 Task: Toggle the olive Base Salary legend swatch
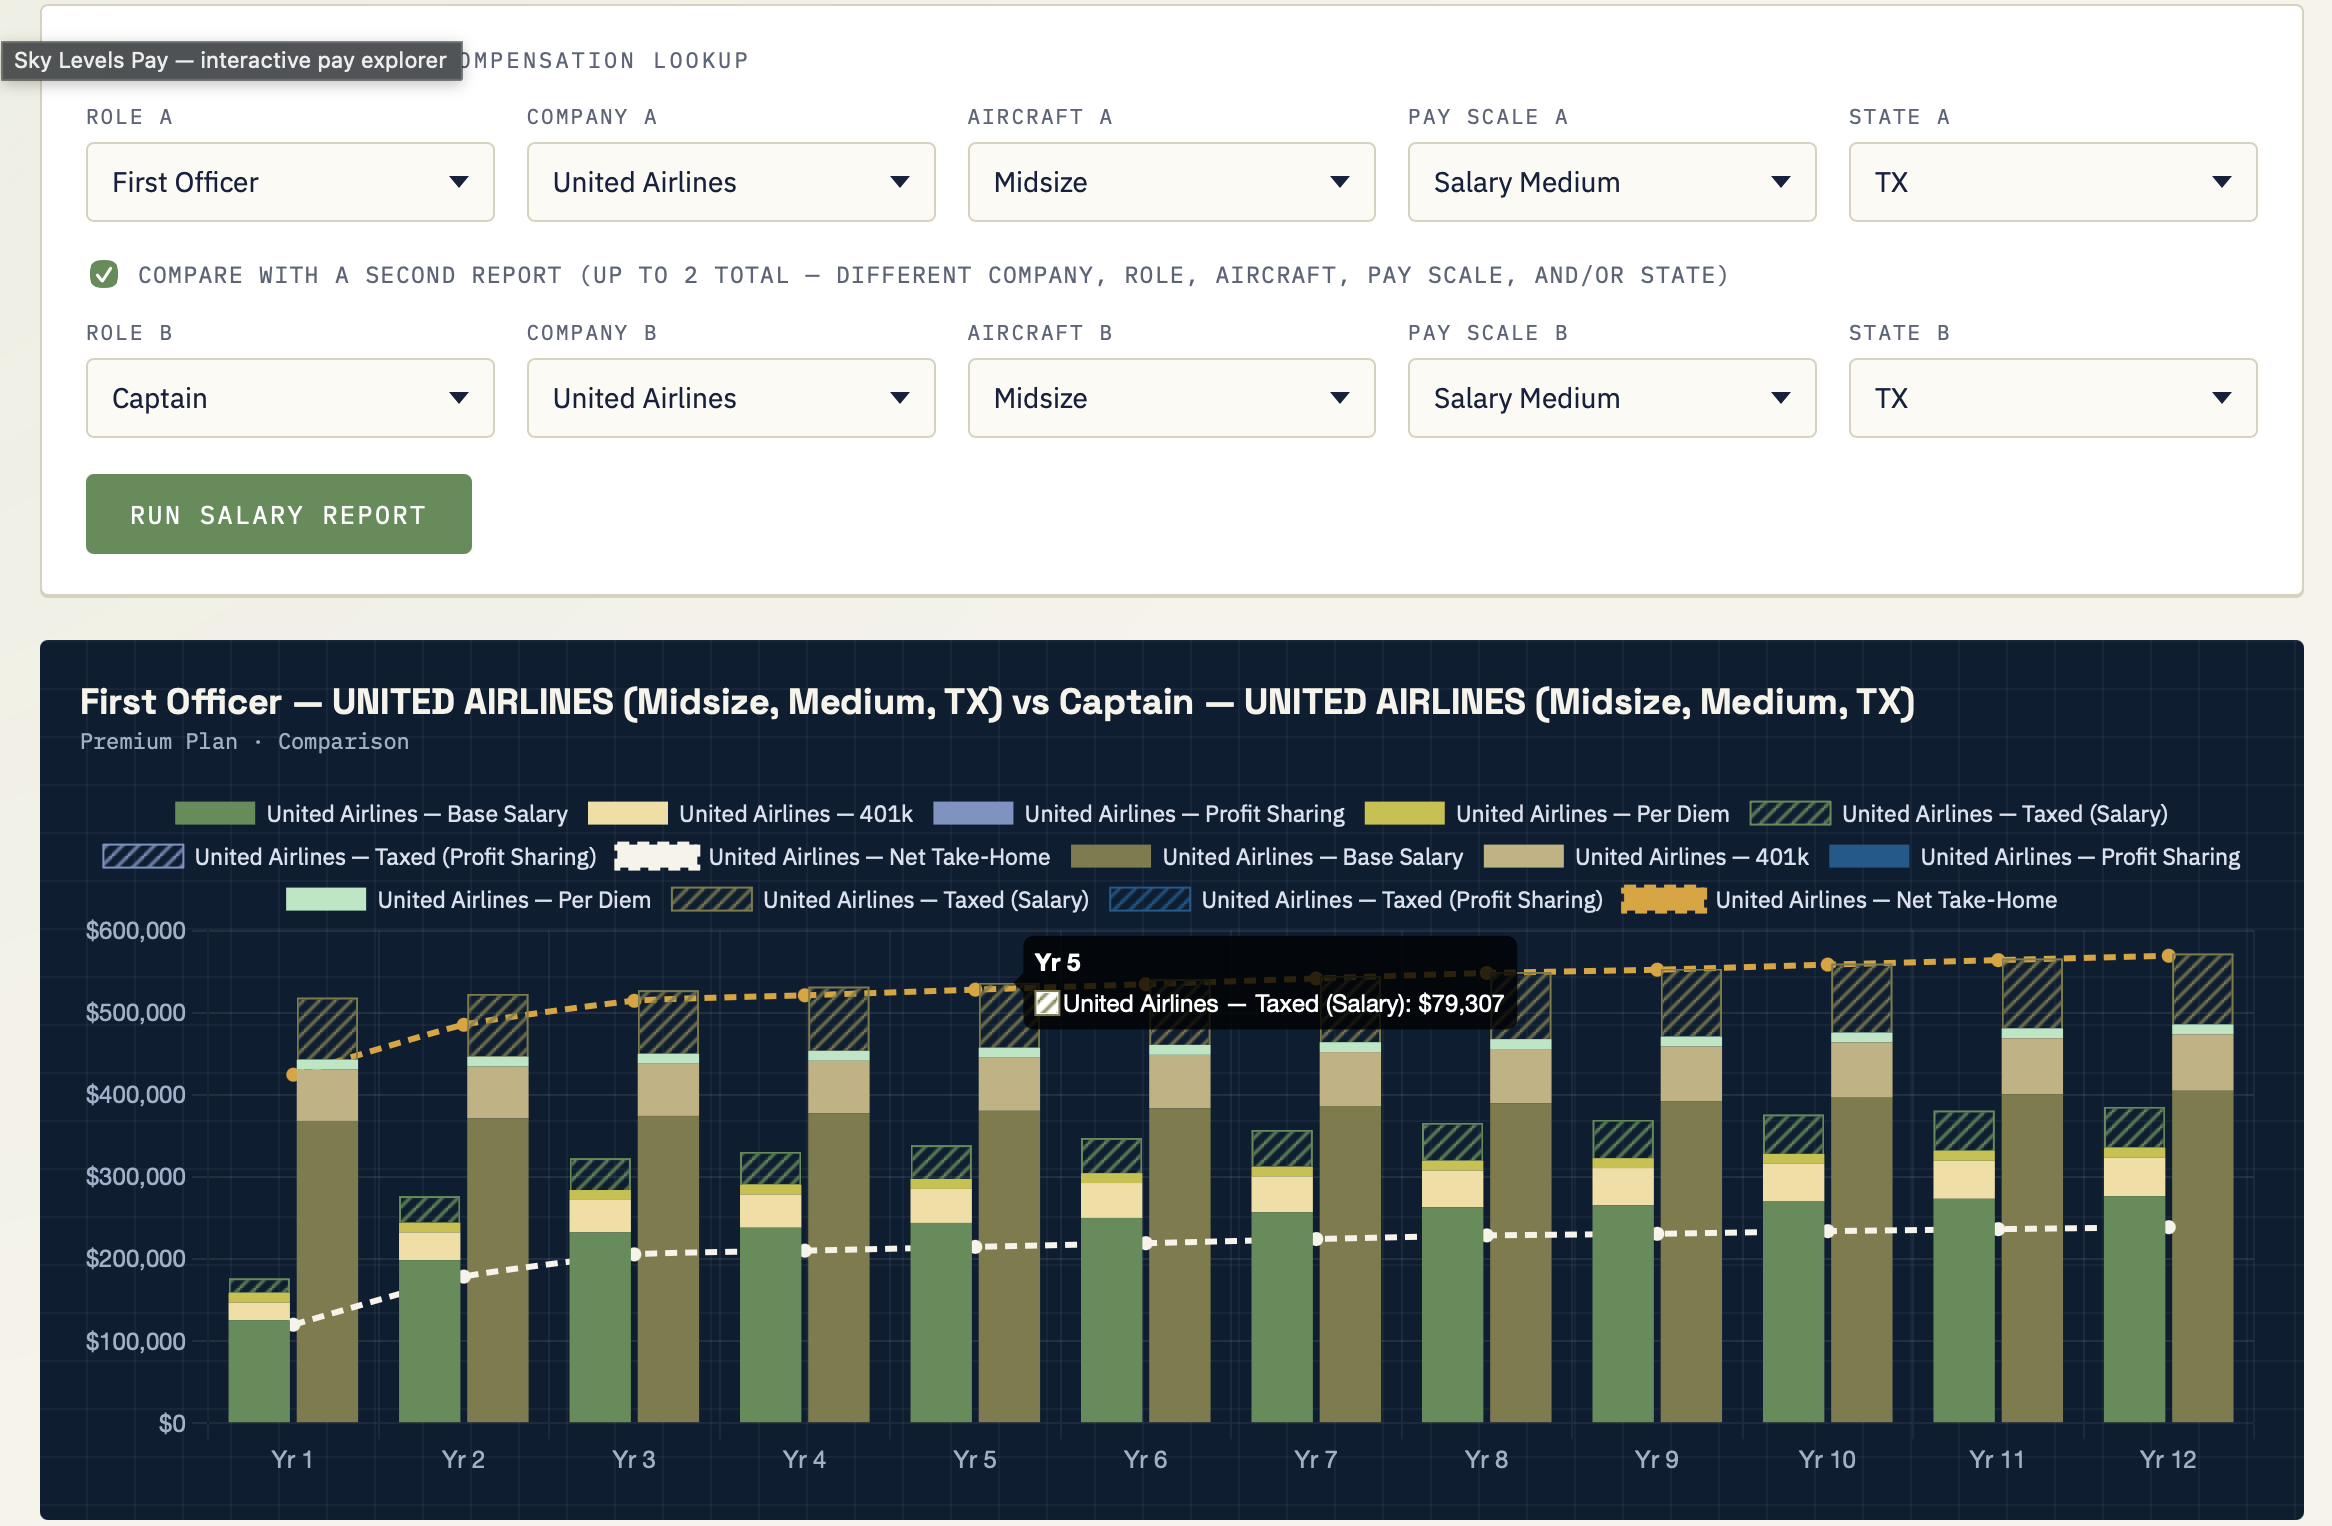pos(1111,856)
